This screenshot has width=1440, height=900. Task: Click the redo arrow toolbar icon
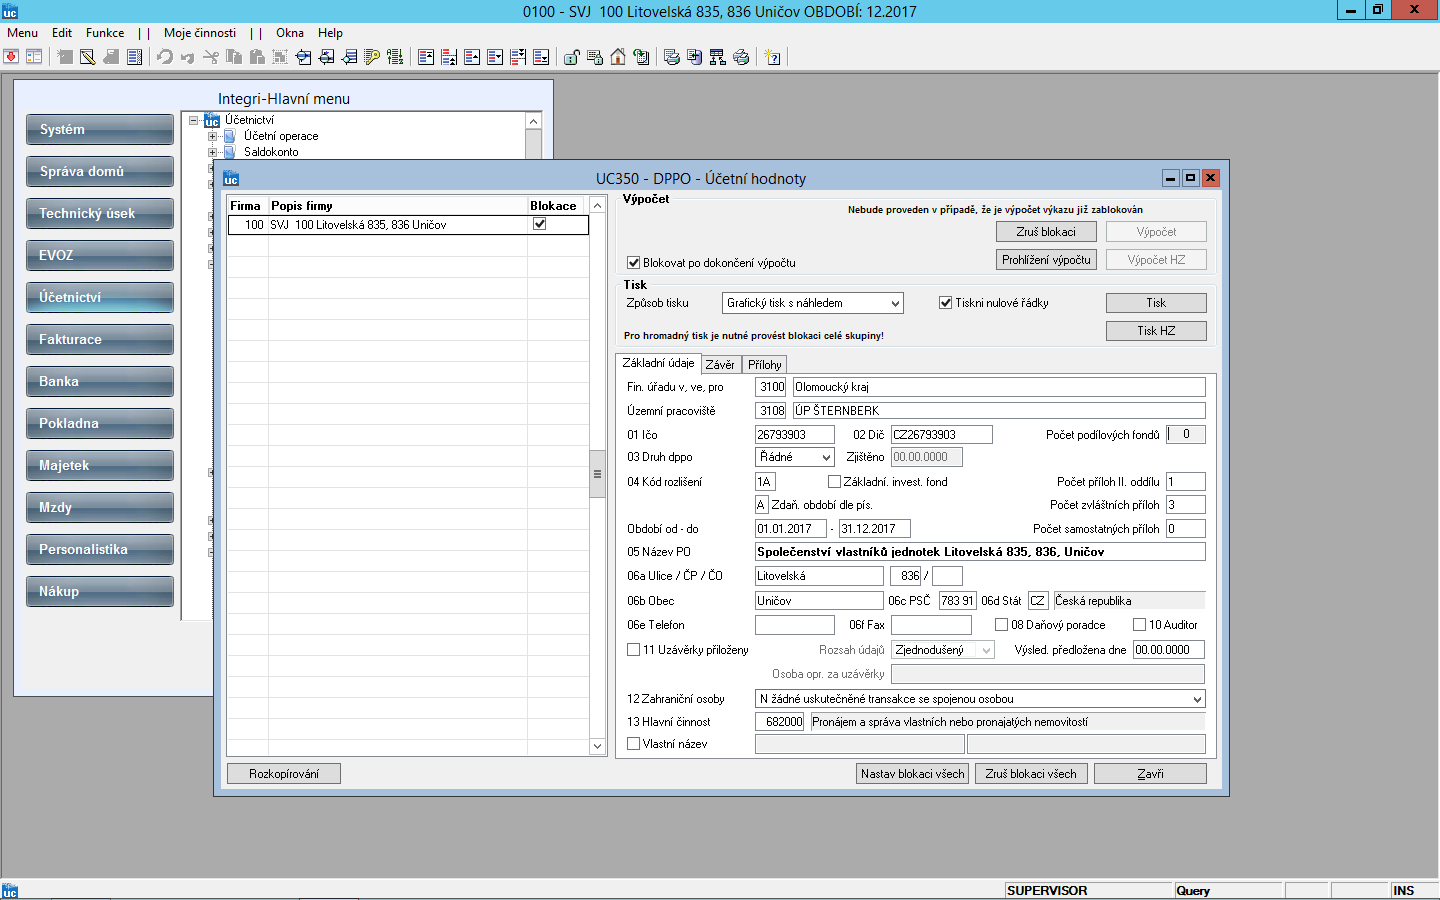click(x=187, y=57)
